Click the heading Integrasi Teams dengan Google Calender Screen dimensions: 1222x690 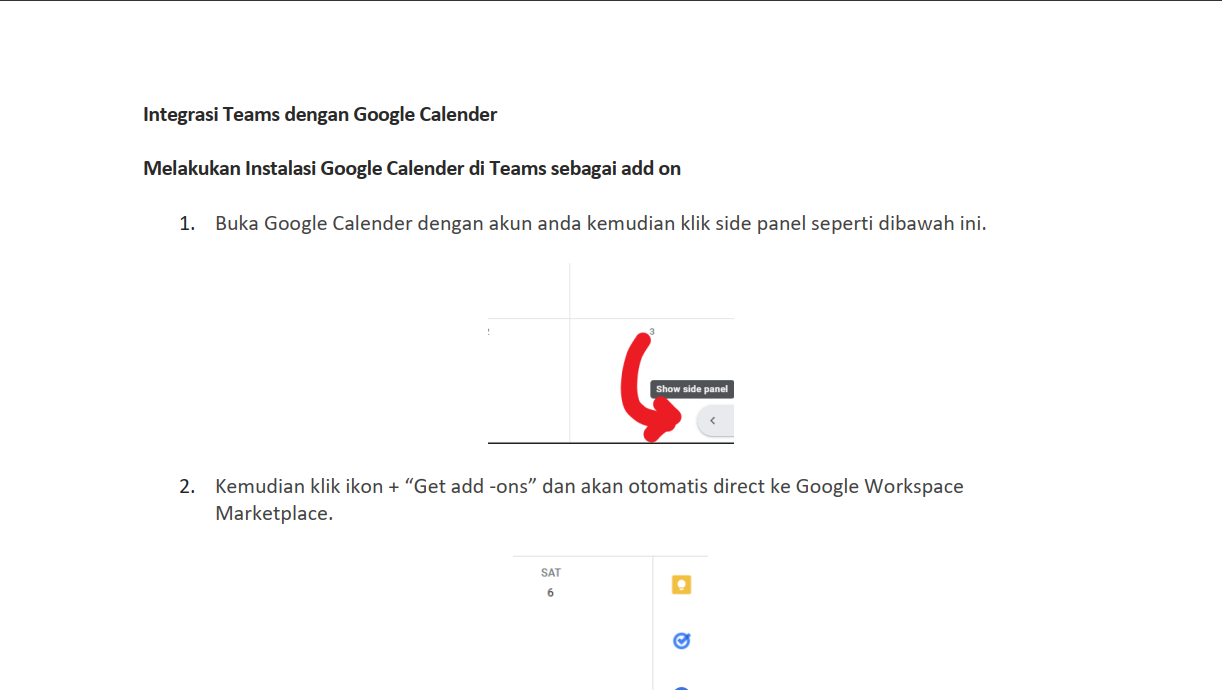320,114
